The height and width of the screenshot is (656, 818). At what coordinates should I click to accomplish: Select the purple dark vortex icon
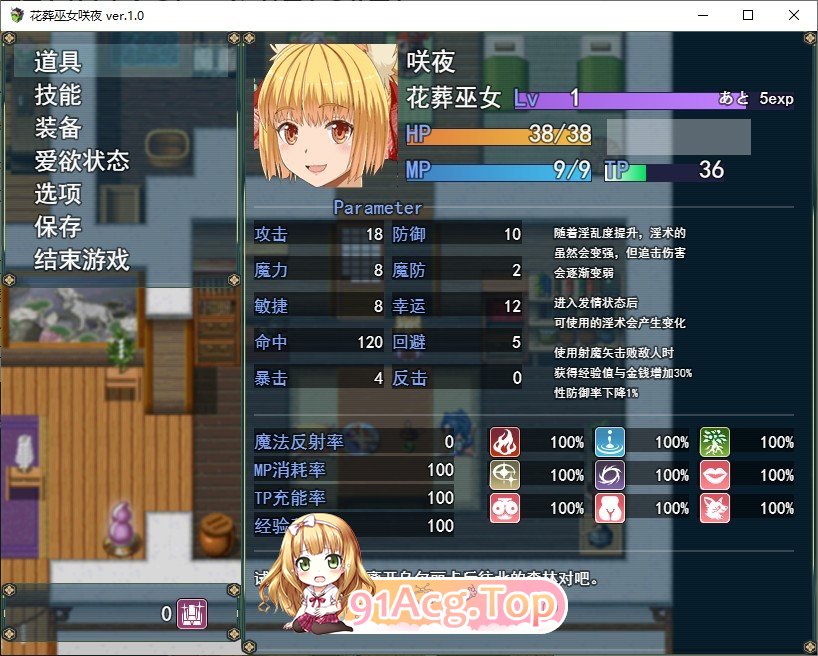(610, 475)
